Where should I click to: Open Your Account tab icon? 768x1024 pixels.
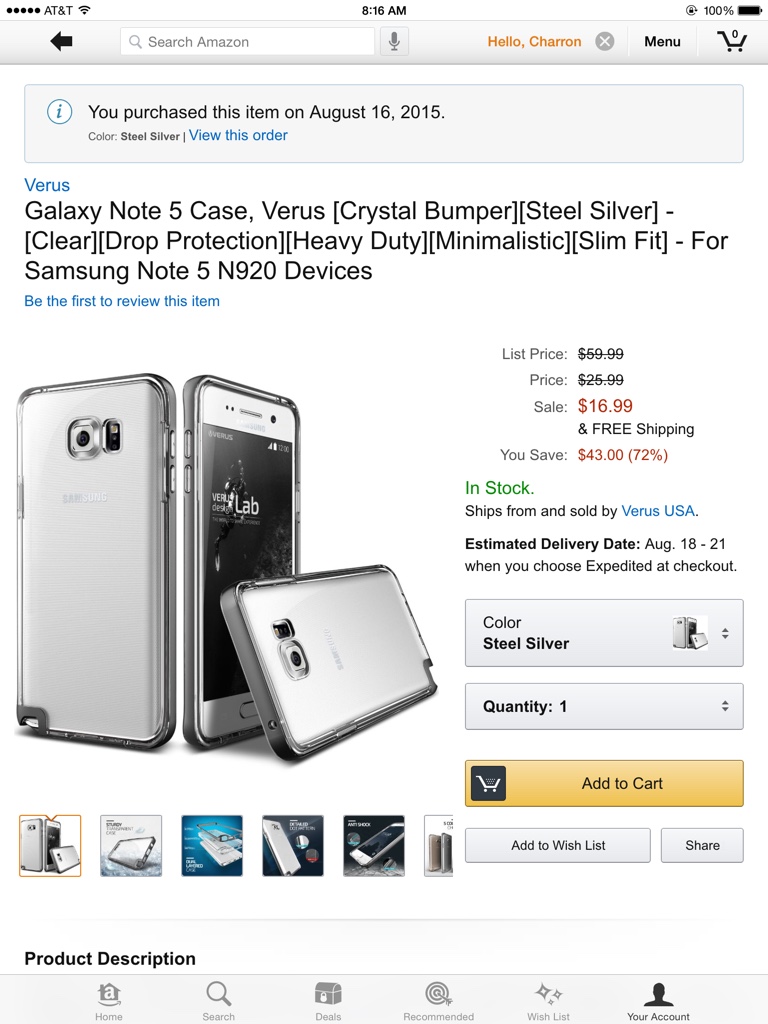(x=658, y=999)
